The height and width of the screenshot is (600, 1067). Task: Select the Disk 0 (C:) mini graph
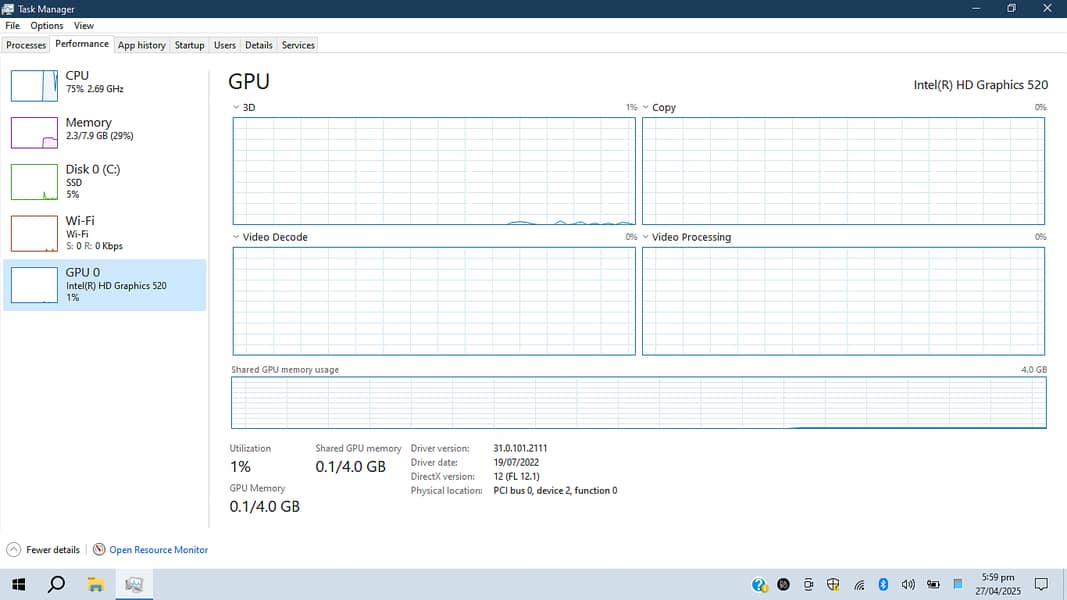[x=34, y=182]
